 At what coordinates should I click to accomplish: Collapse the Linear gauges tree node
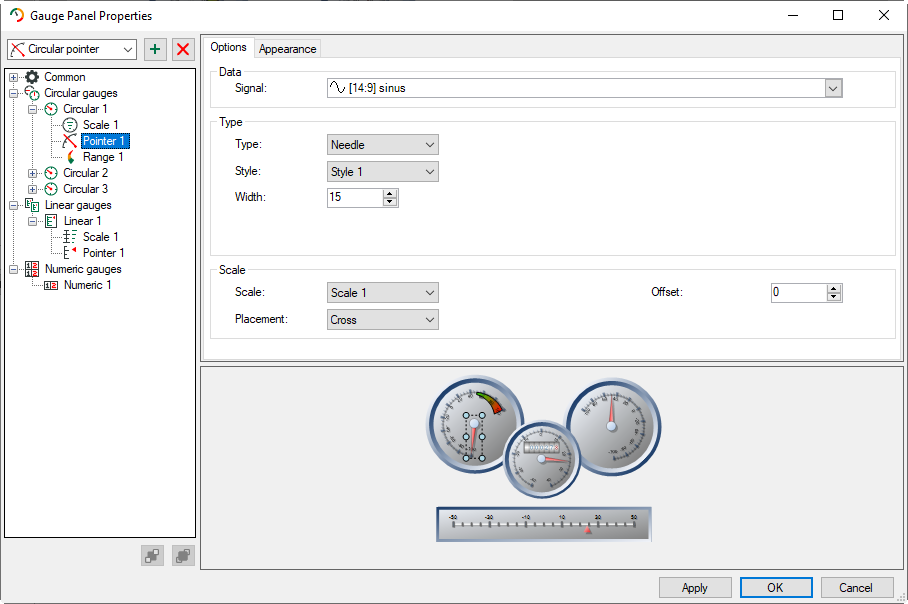click(x=13, y=205)
